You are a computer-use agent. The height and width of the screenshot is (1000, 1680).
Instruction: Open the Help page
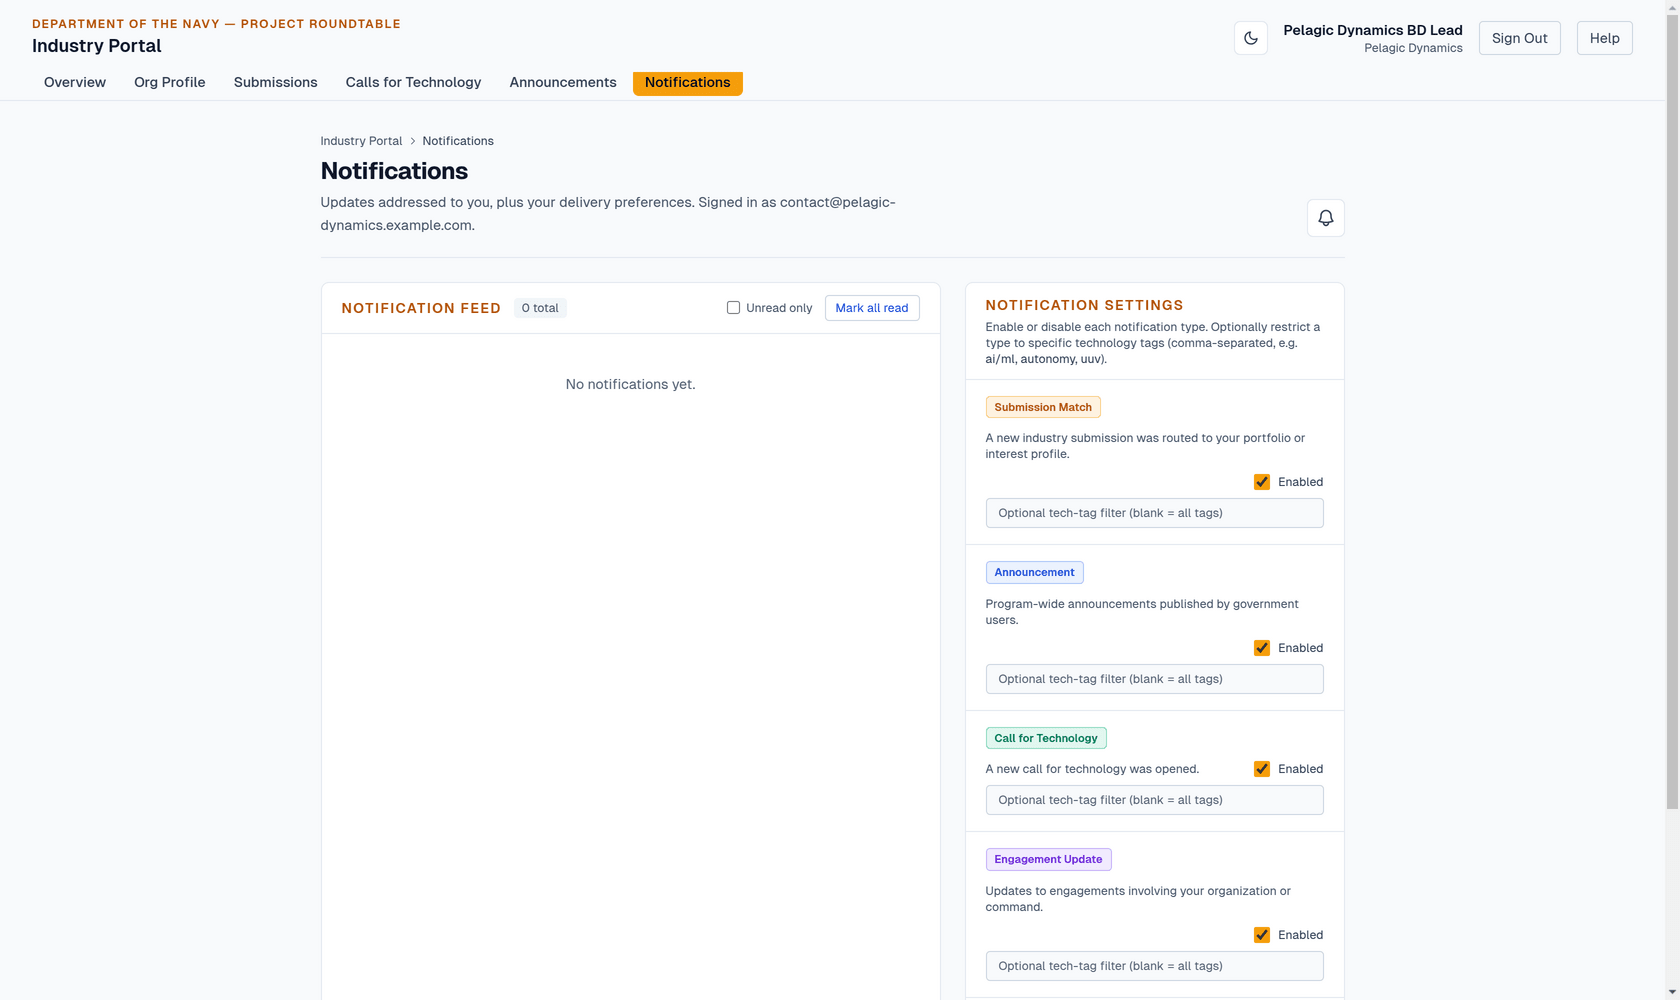pyautogui.click(x=1605, y=38)
